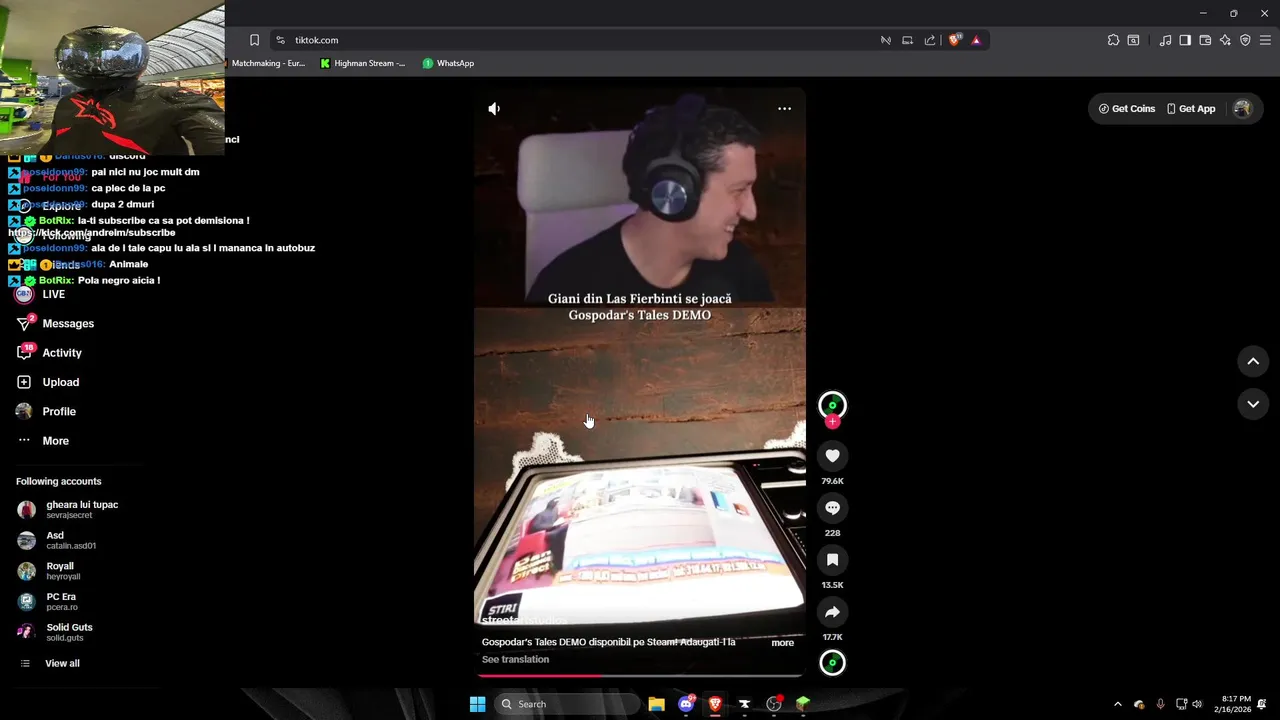
Task: Open File Explorer from the taskbar
Action: 656,704
